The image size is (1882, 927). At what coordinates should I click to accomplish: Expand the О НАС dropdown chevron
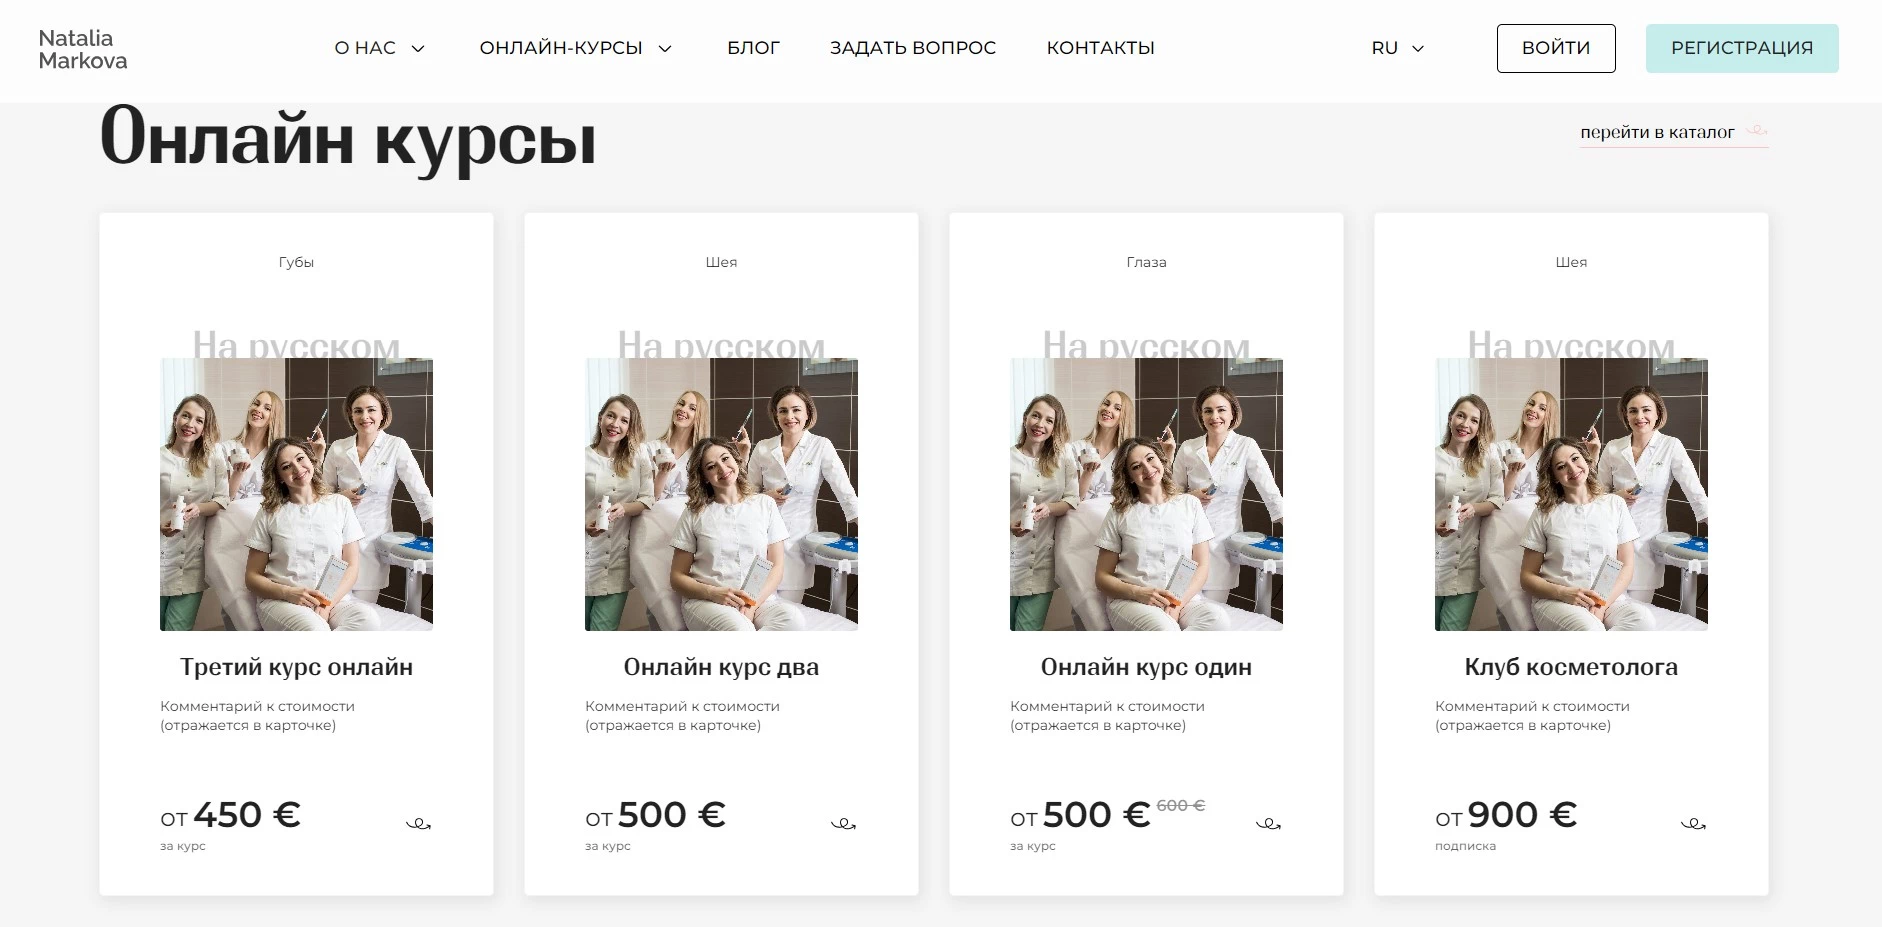[418, 48]
